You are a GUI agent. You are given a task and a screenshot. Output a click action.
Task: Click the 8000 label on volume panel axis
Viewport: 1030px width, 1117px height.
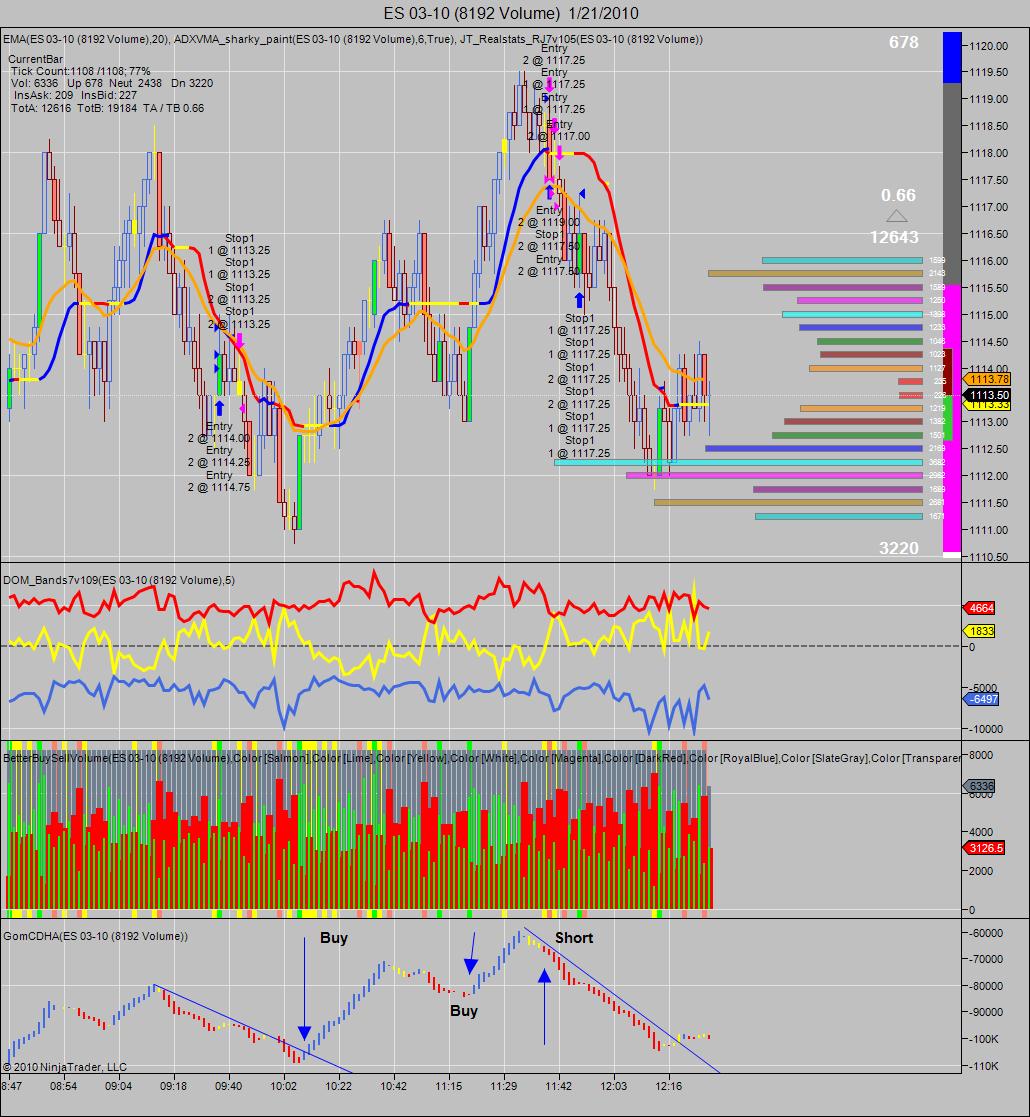pyautogui.click(x=981, y=755)
